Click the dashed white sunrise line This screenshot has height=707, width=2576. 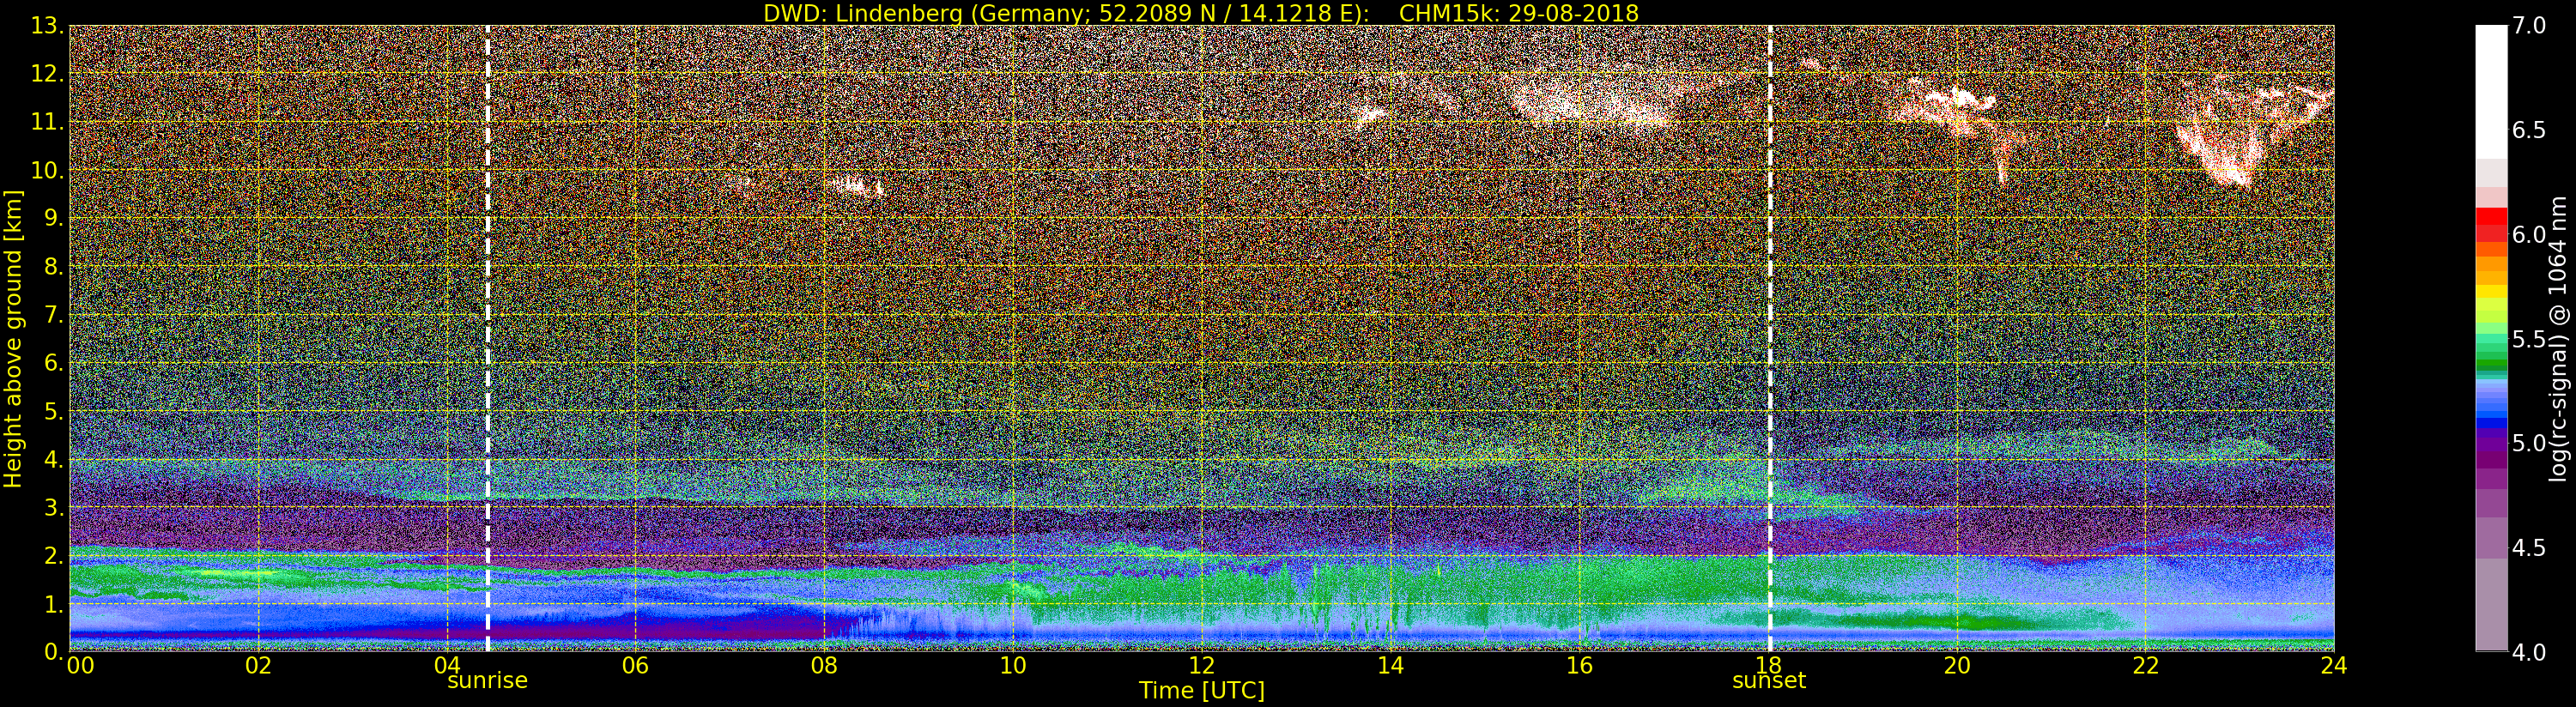[487, 338]
